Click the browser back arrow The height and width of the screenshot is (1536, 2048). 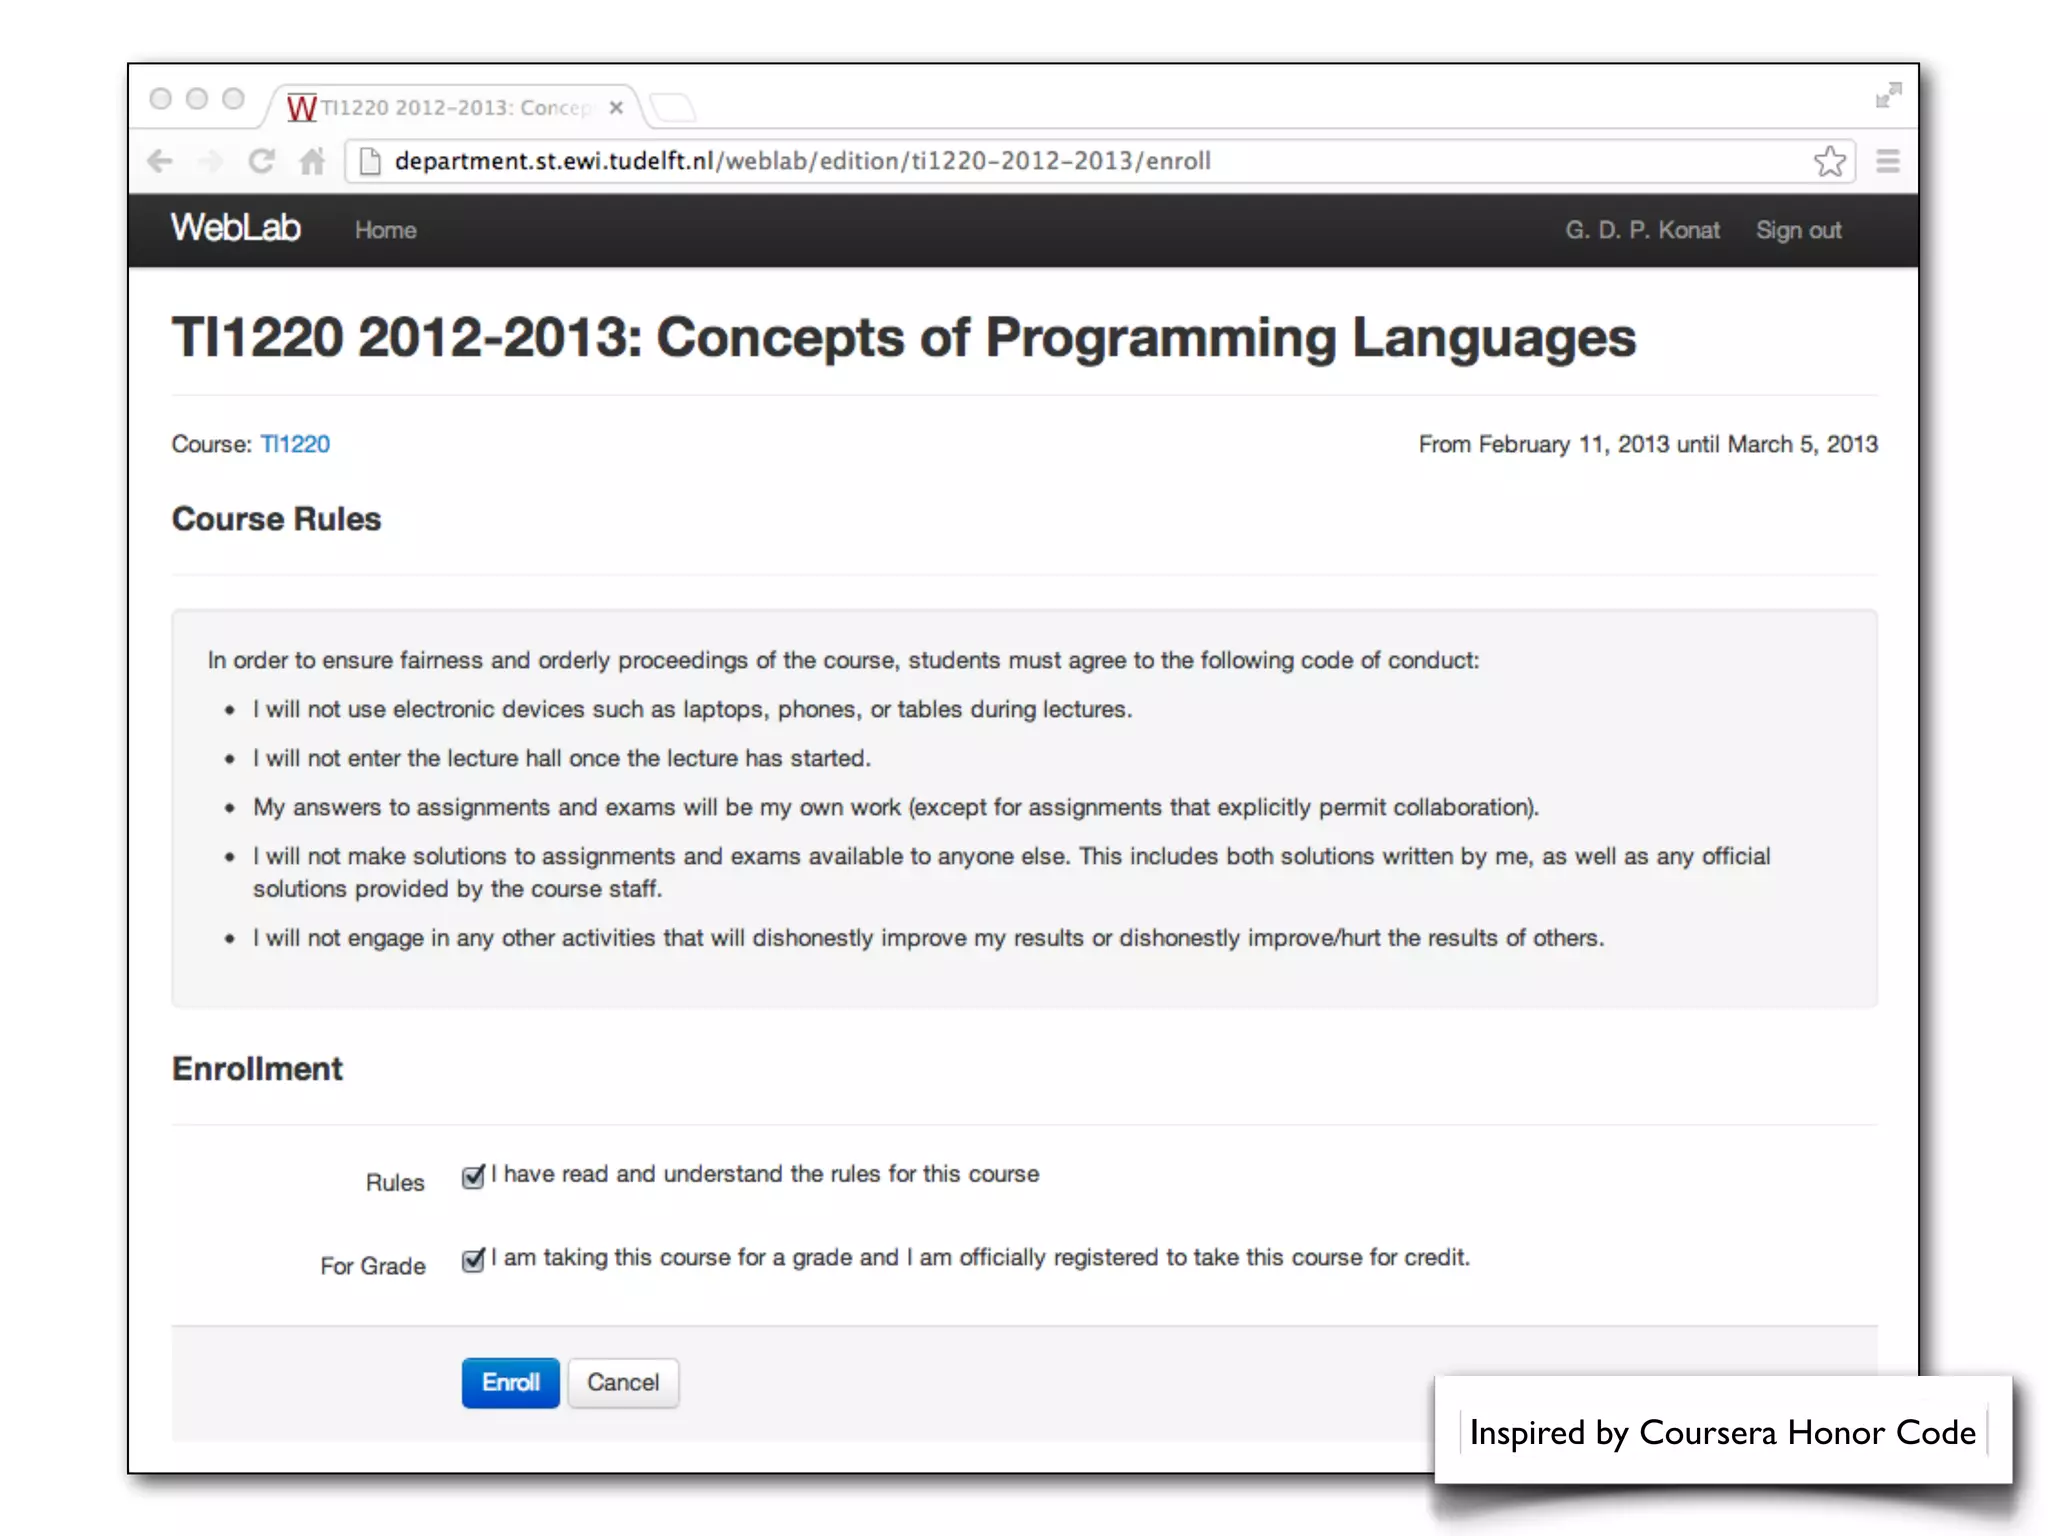click(x=160, y=161)
